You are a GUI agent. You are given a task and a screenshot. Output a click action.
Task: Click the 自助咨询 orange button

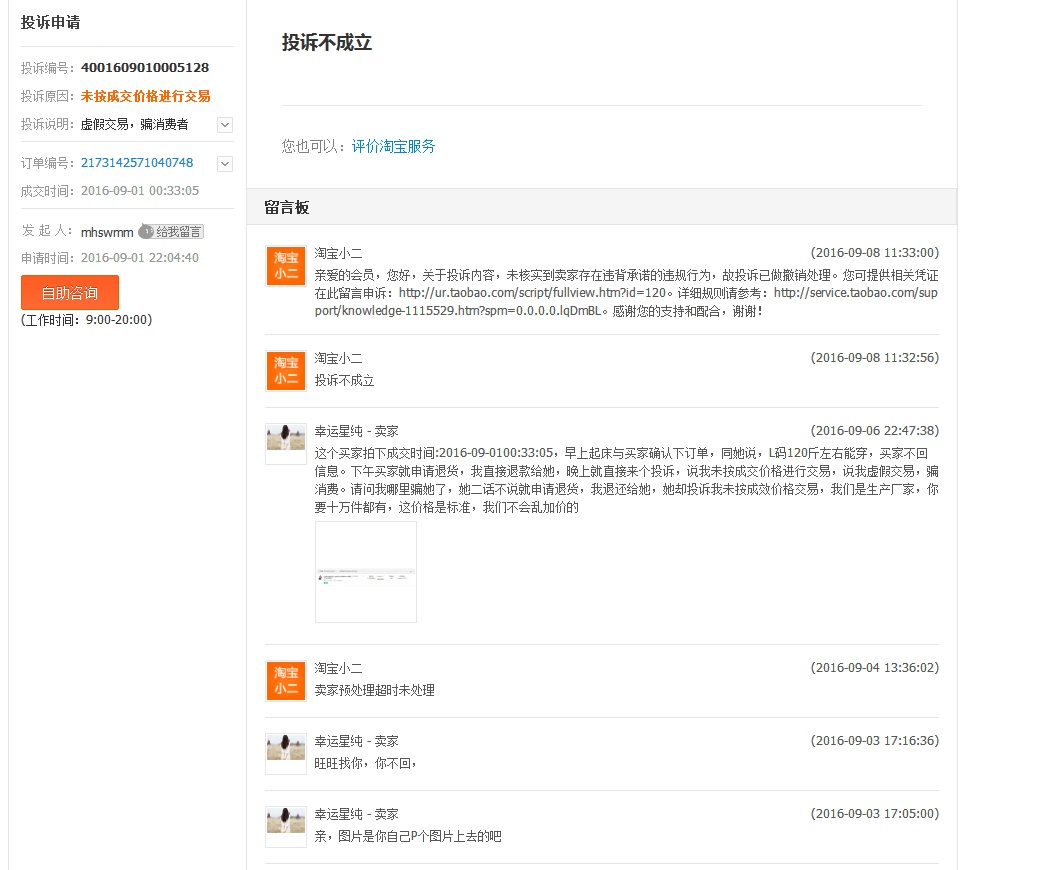tap(70, 292)
